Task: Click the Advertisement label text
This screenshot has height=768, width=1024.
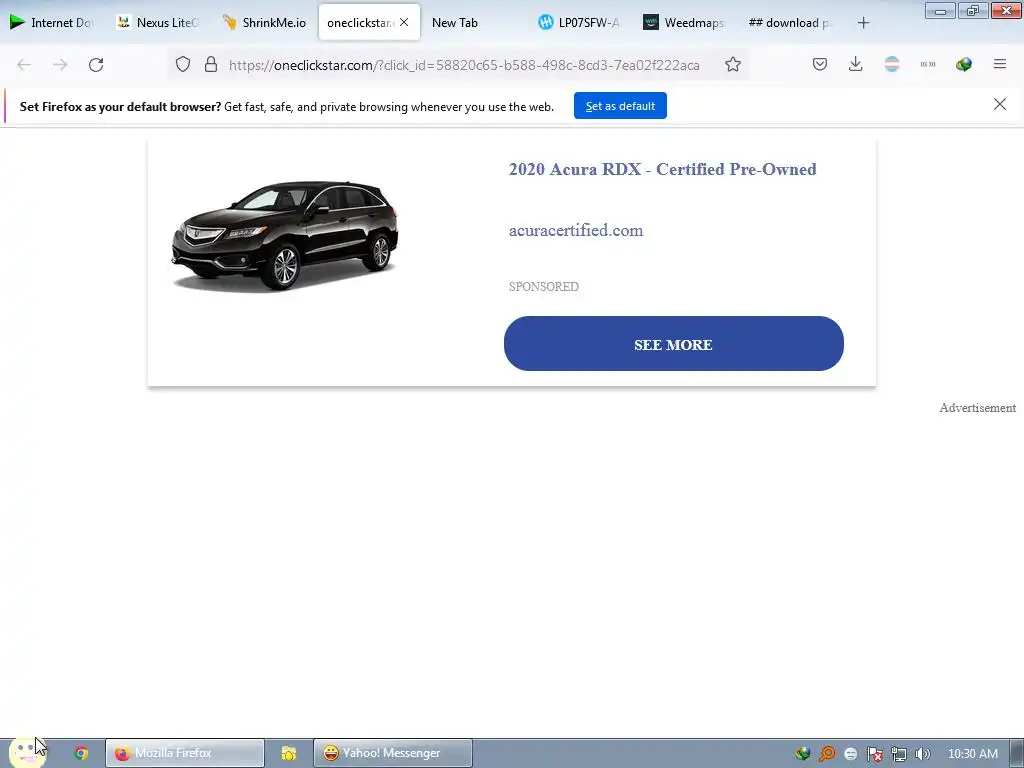Action: point(977,408)
